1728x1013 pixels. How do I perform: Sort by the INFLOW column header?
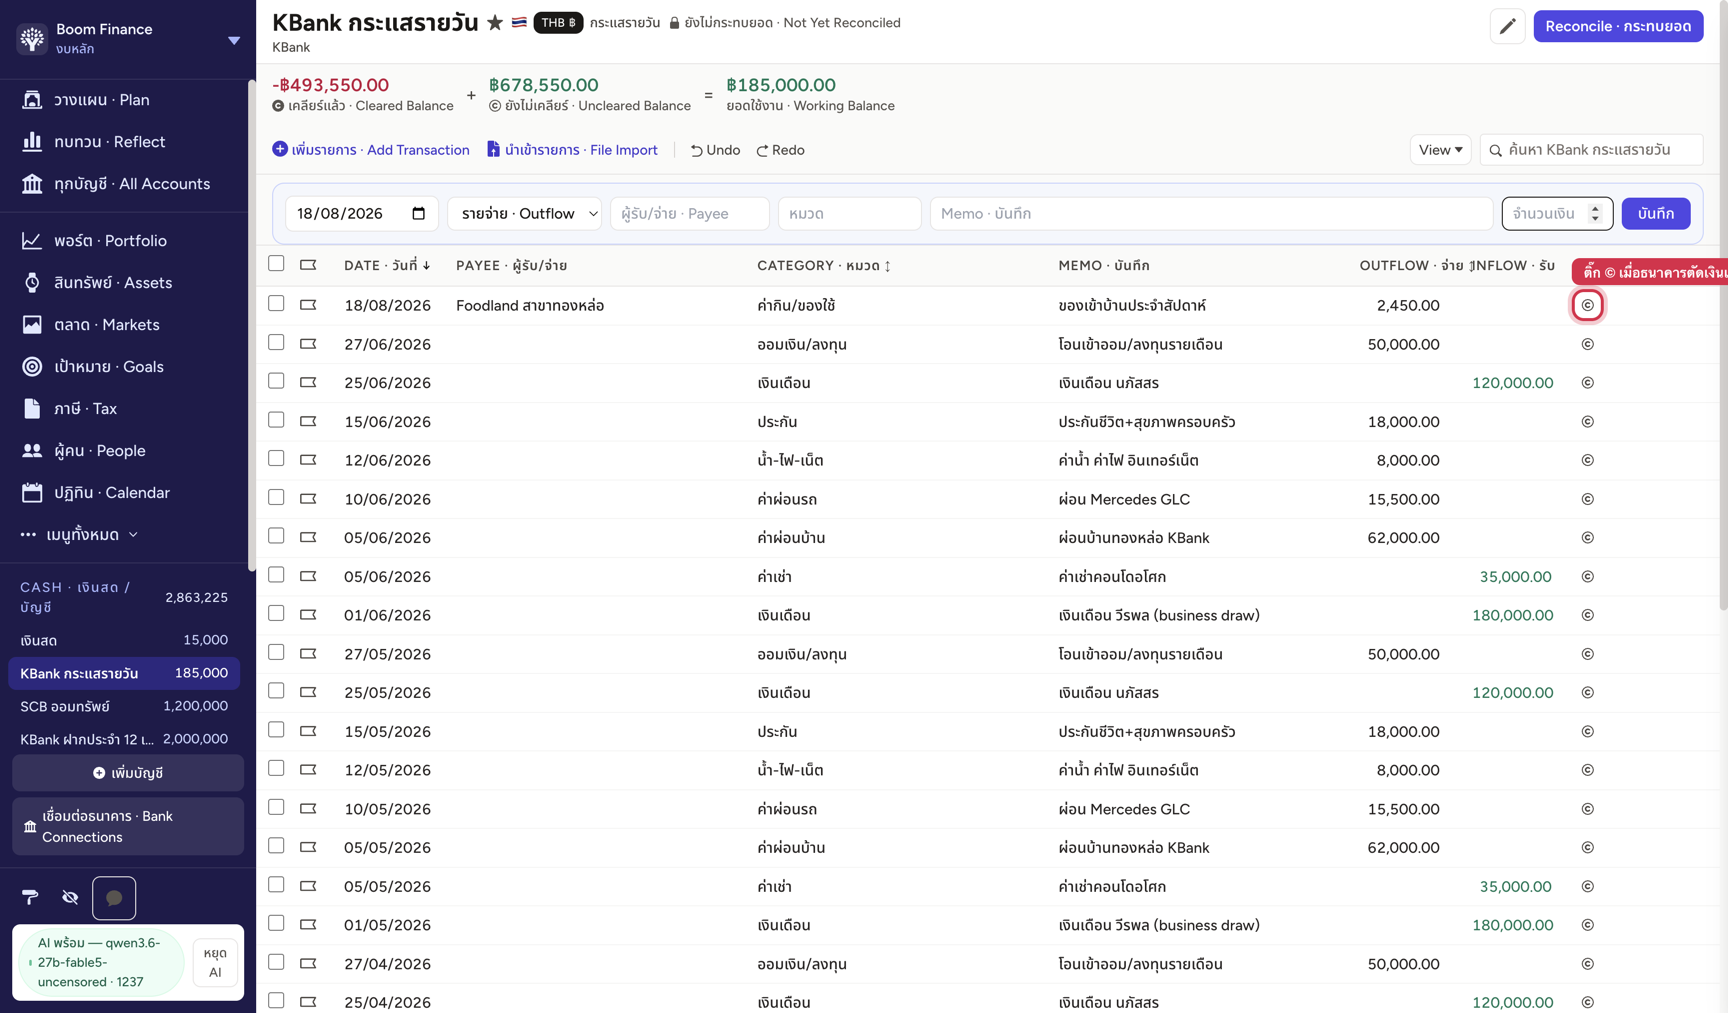pos(1513,265)
